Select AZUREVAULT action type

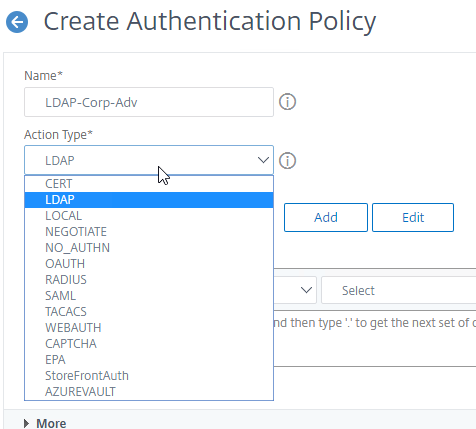149,392
